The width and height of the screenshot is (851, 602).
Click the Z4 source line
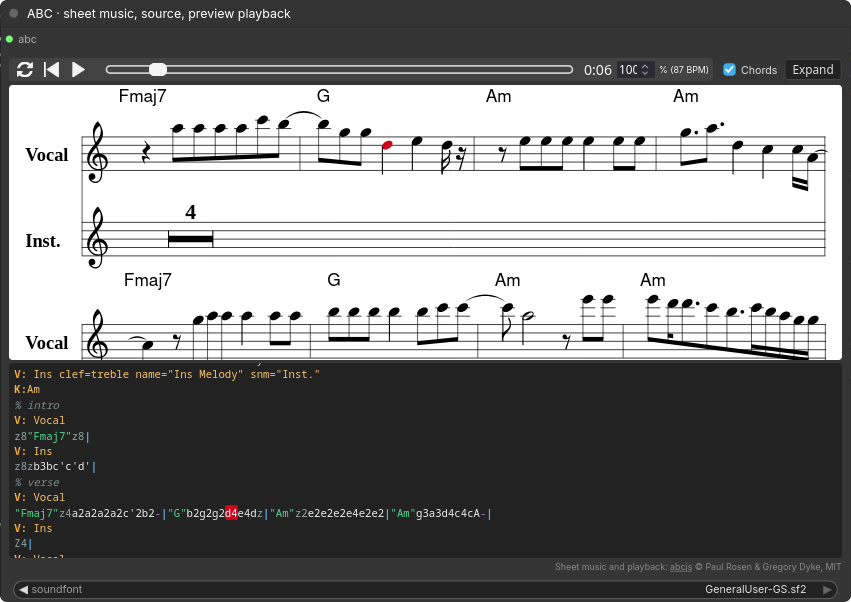[23, 543]
